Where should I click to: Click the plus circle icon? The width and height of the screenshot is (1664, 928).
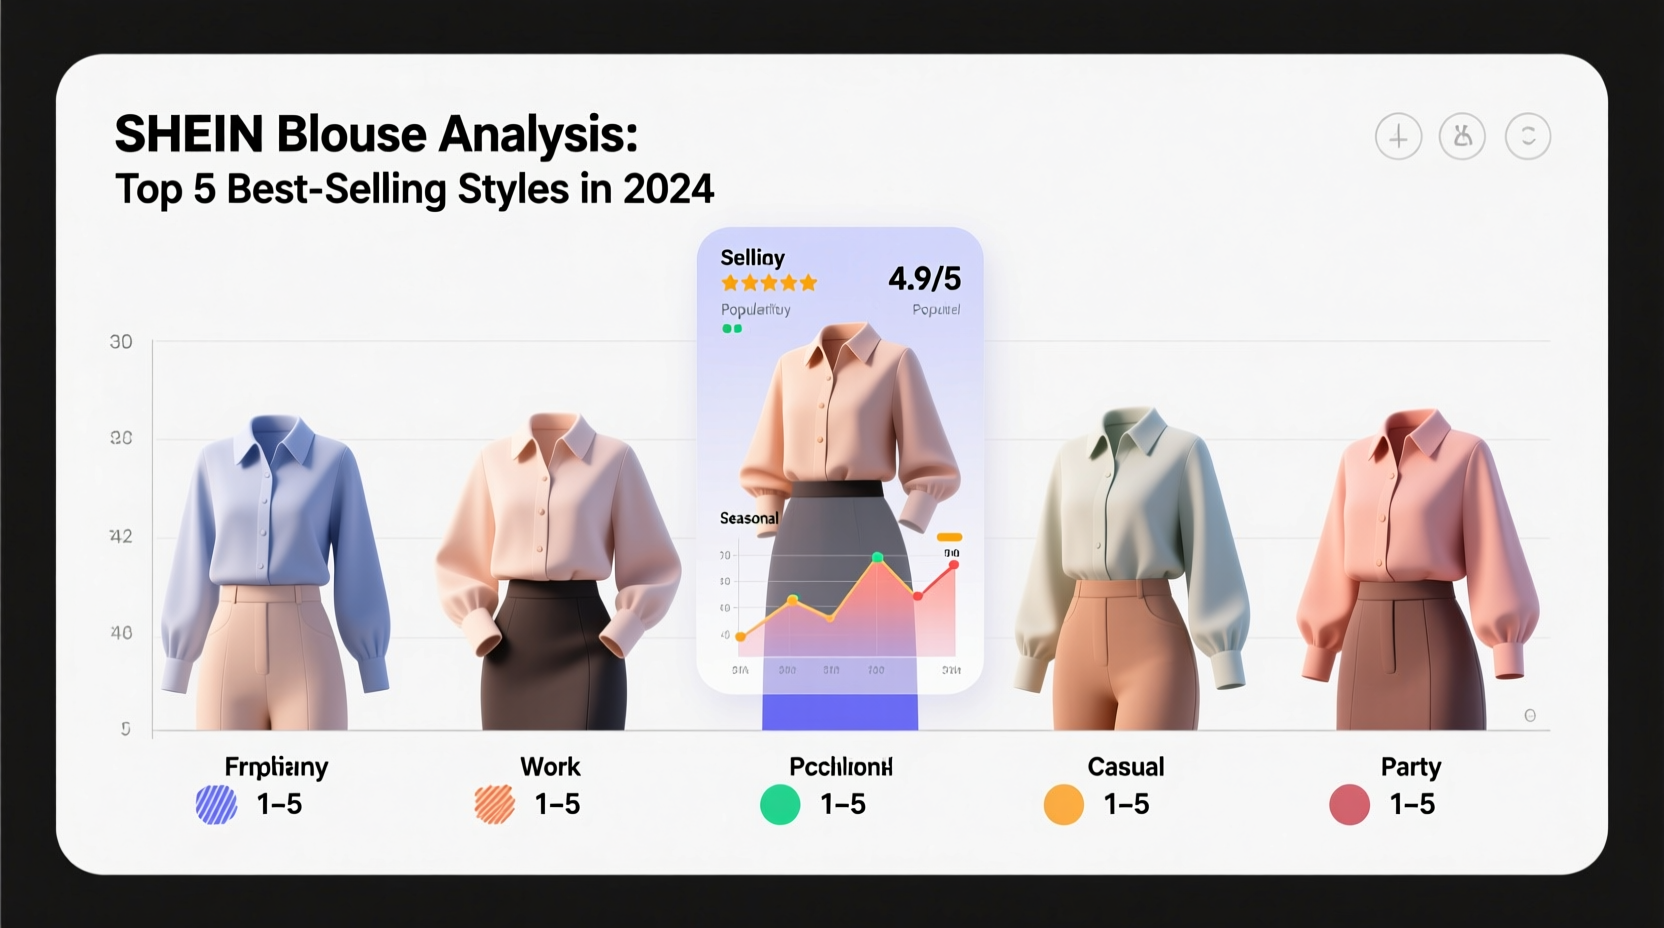(x=1398, y=137)
